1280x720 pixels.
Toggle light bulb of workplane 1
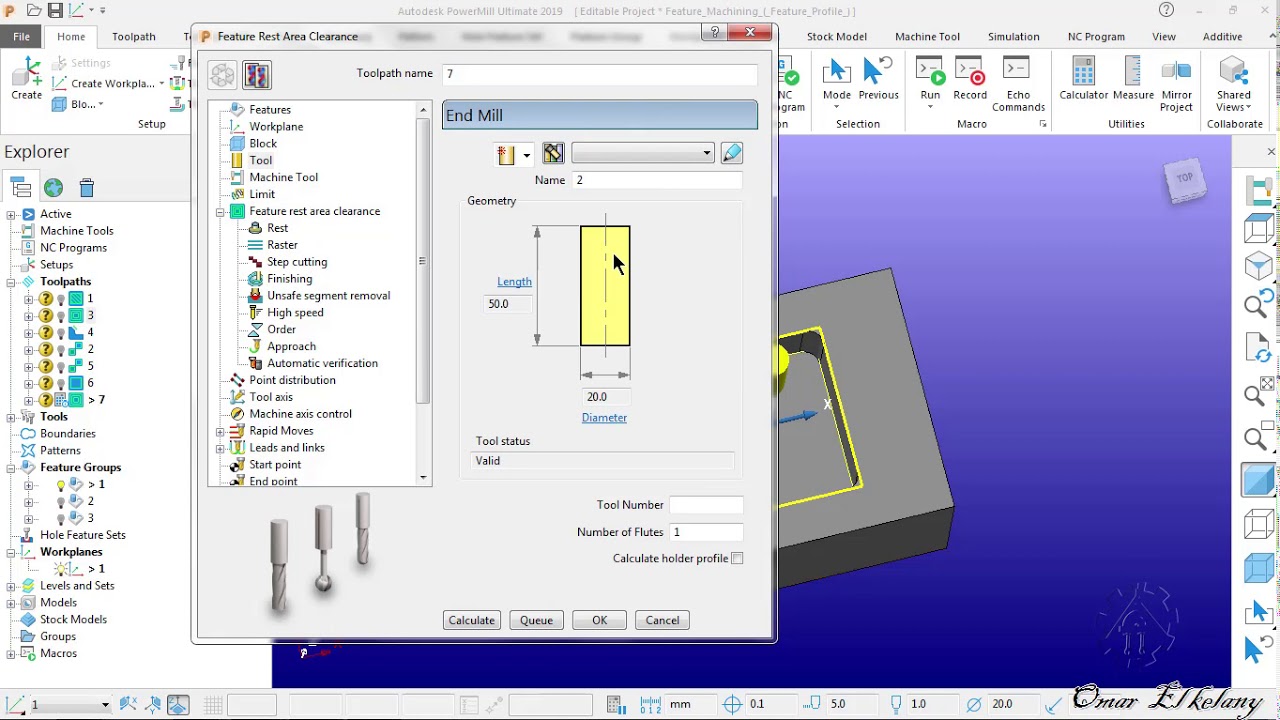[x=61, y=569]
